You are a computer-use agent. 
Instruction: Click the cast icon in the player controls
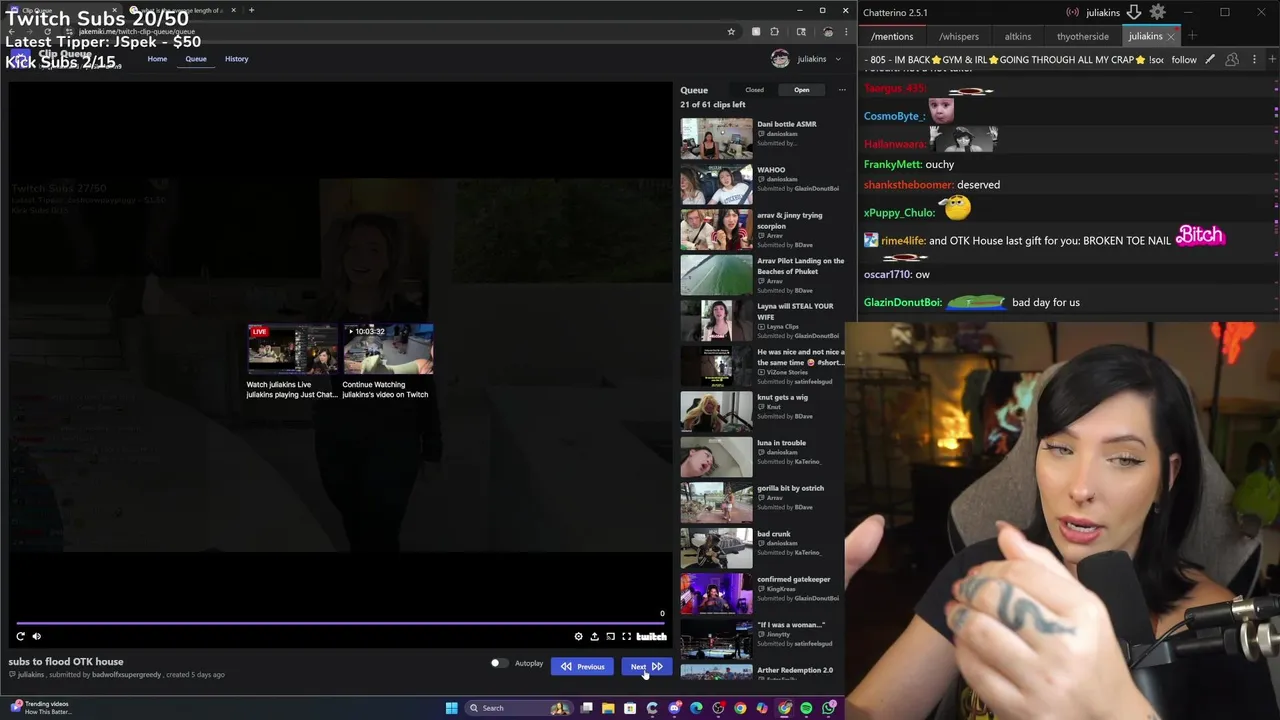pos(610,636)
